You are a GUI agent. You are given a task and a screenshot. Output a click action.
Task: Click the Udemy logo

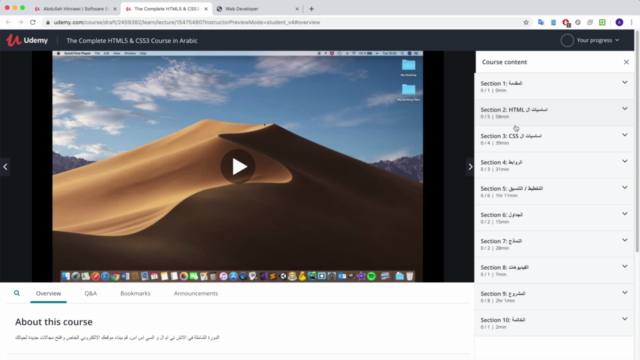(x=27, y=40)
